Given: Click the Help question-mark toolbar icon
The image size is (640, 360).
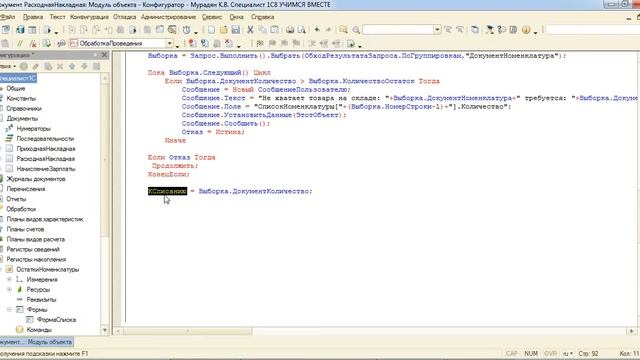Looking at the screenshot, I should [x=501, y=30].
